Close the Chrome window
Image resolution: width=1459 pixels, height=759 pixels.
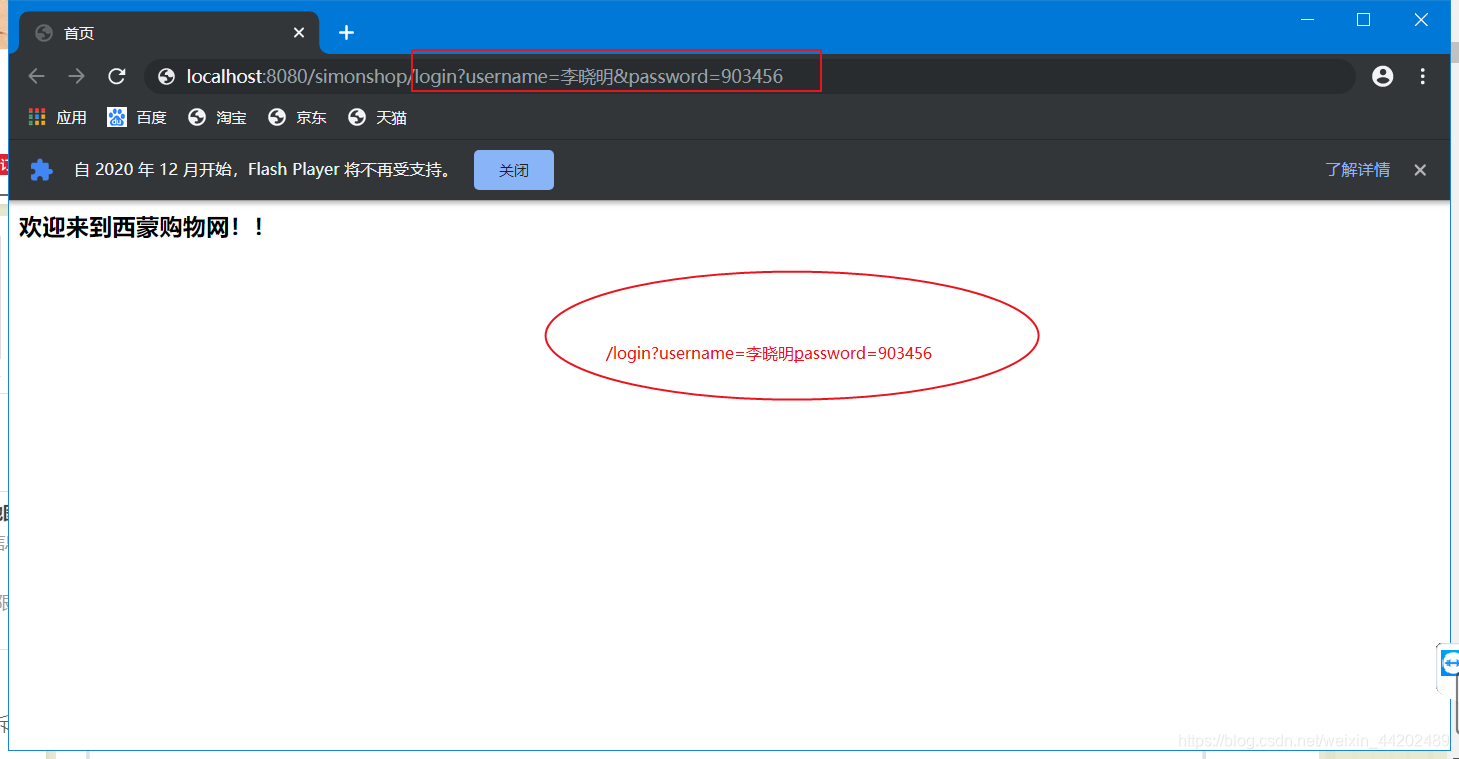click(1421, 19)
